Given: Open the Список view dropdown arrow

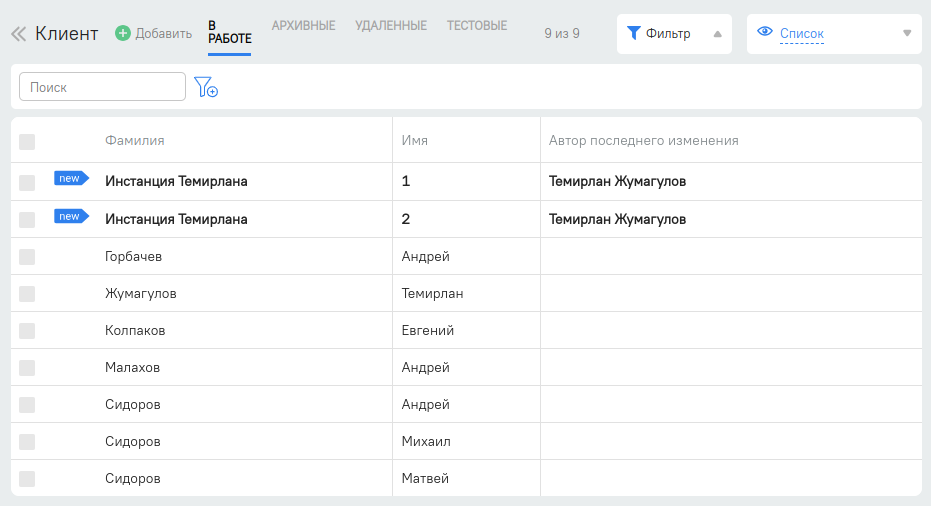Looking at the screenshot, I should (907, 33).
